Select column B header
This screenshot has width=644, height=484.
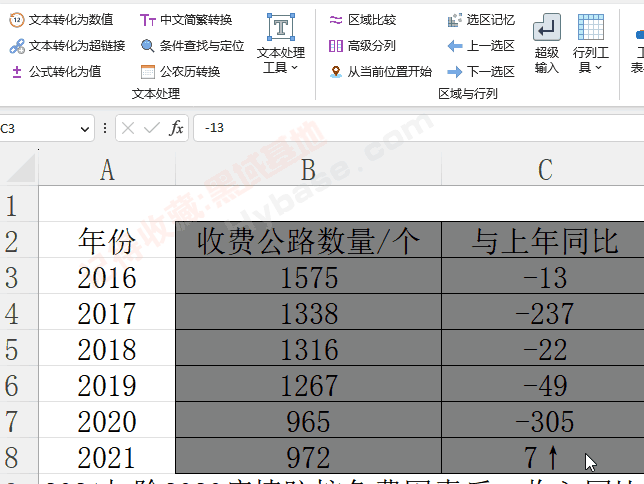pyautogui.click(x=308, y=169)
